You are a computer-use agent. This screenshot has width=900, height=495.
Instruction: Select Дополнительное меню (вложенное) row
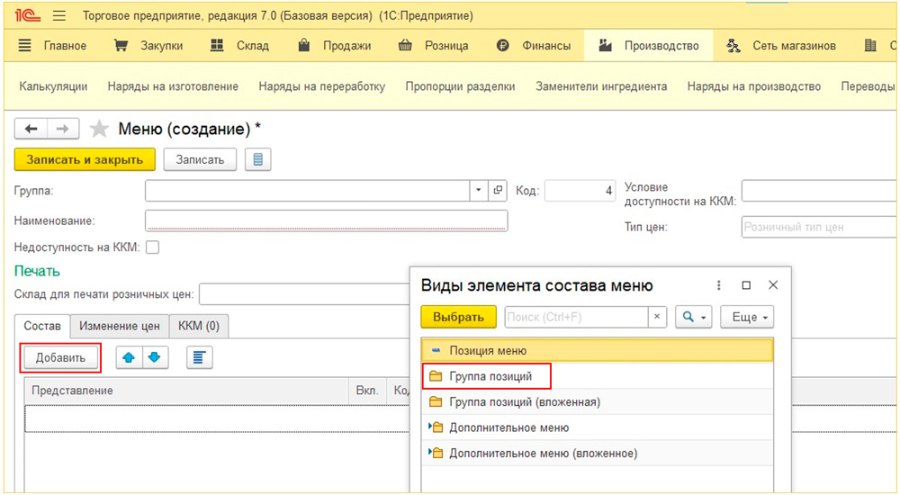tap(597, 453)
